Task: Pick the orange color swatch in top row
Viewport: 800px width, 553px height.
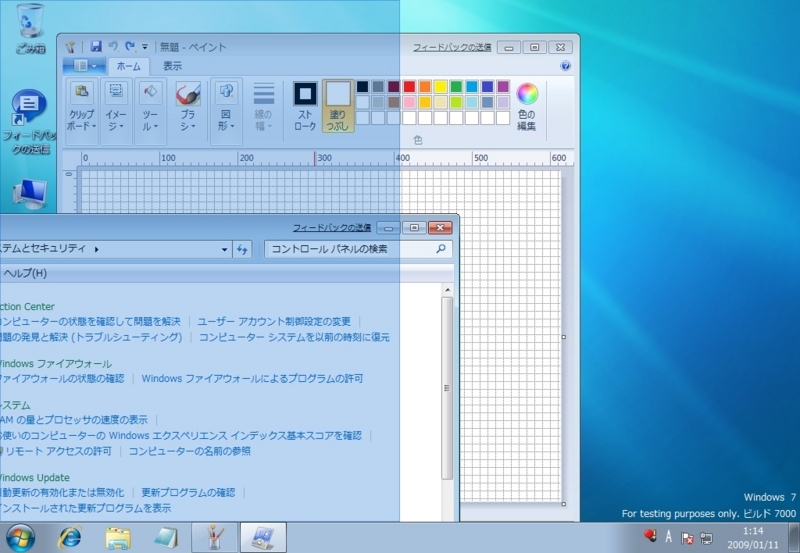Action: click(425, 86)
